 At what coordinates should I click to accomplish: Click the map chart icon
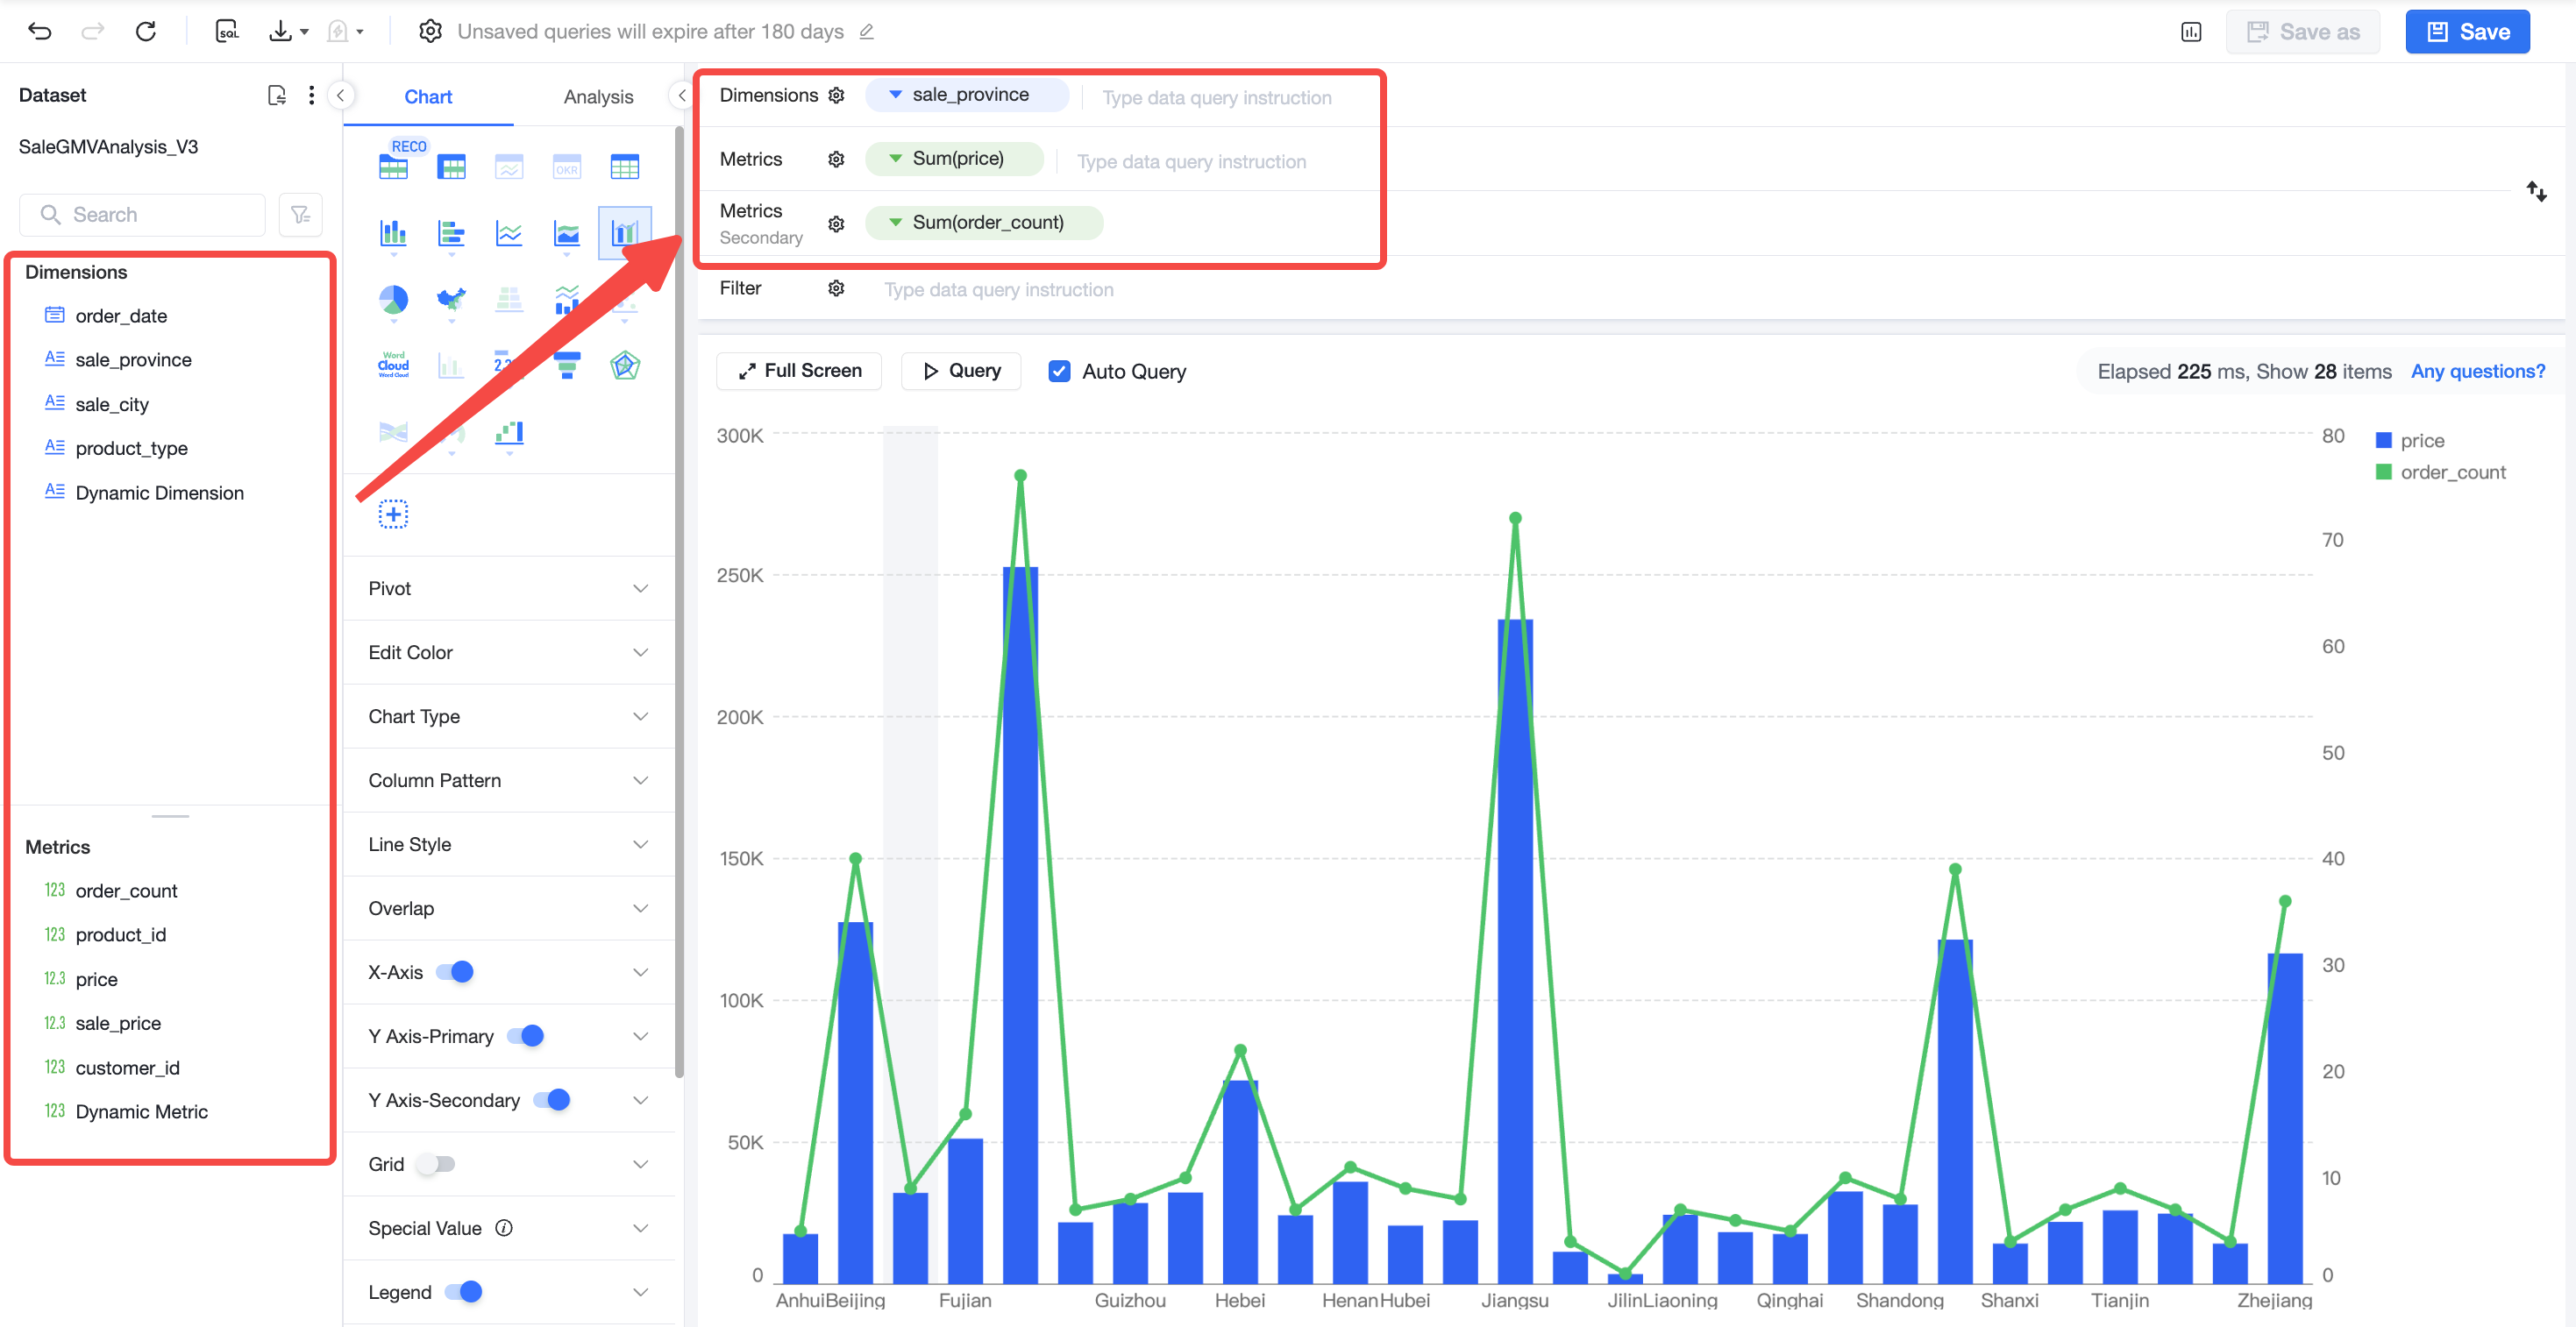pyautogui.click(x=451, y=300)
